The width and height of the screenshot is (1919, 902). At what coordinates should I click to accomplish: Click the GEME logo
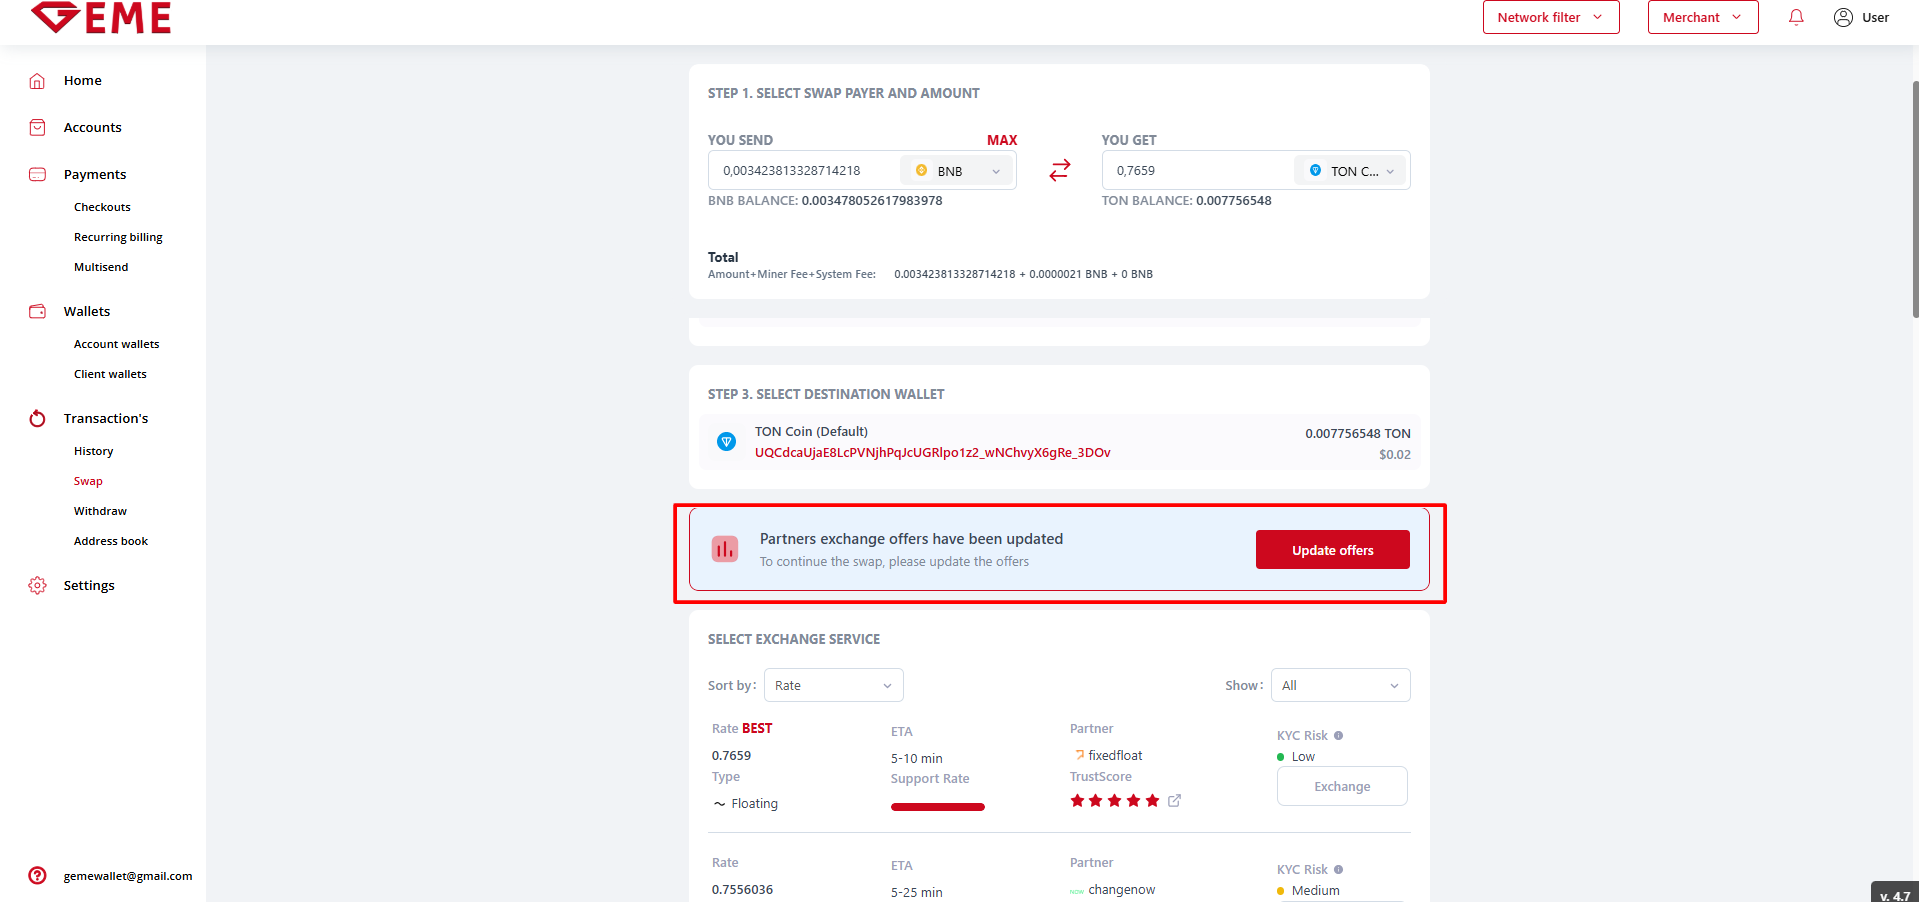point(101,17)
